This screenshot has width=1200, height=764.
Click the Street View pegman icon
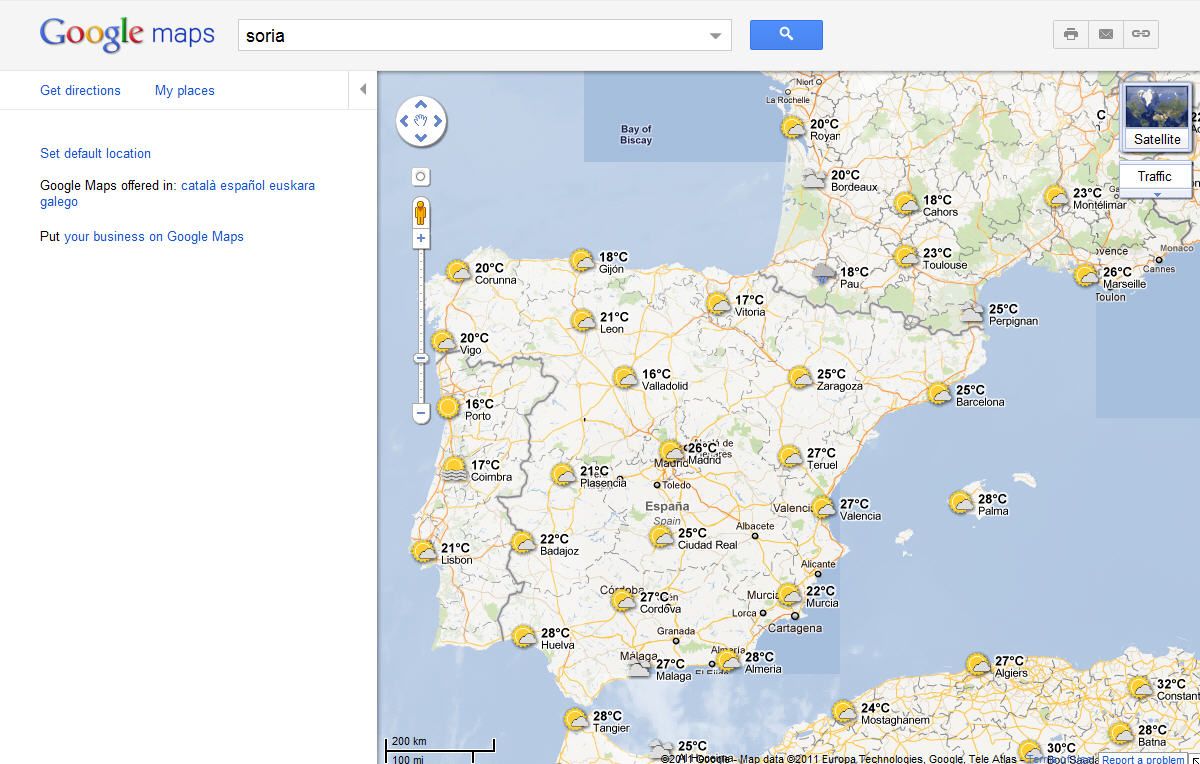tap(421, 213)
